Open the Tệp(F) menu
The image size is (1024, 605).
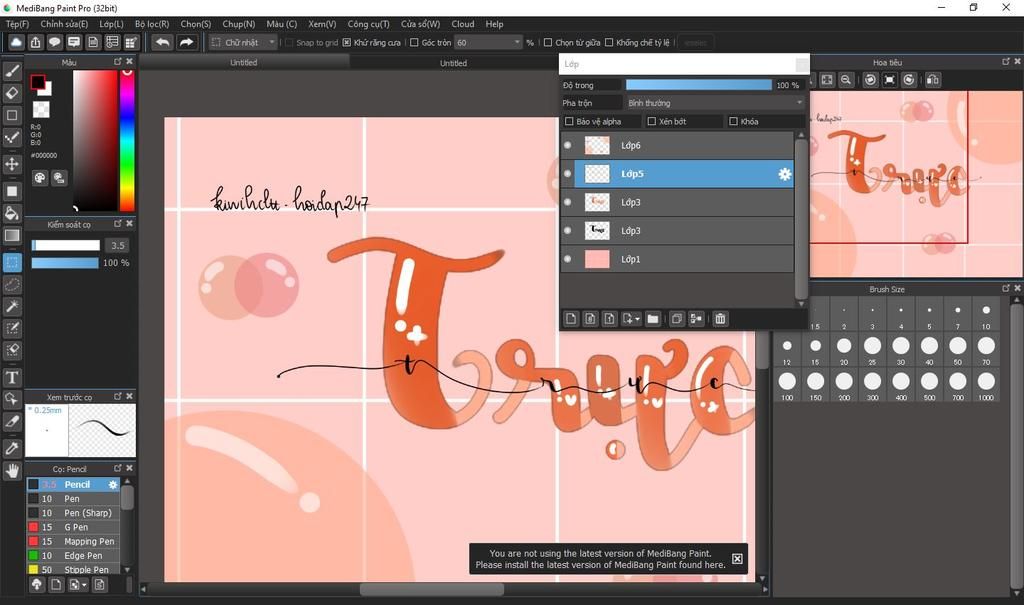(17, 24)
